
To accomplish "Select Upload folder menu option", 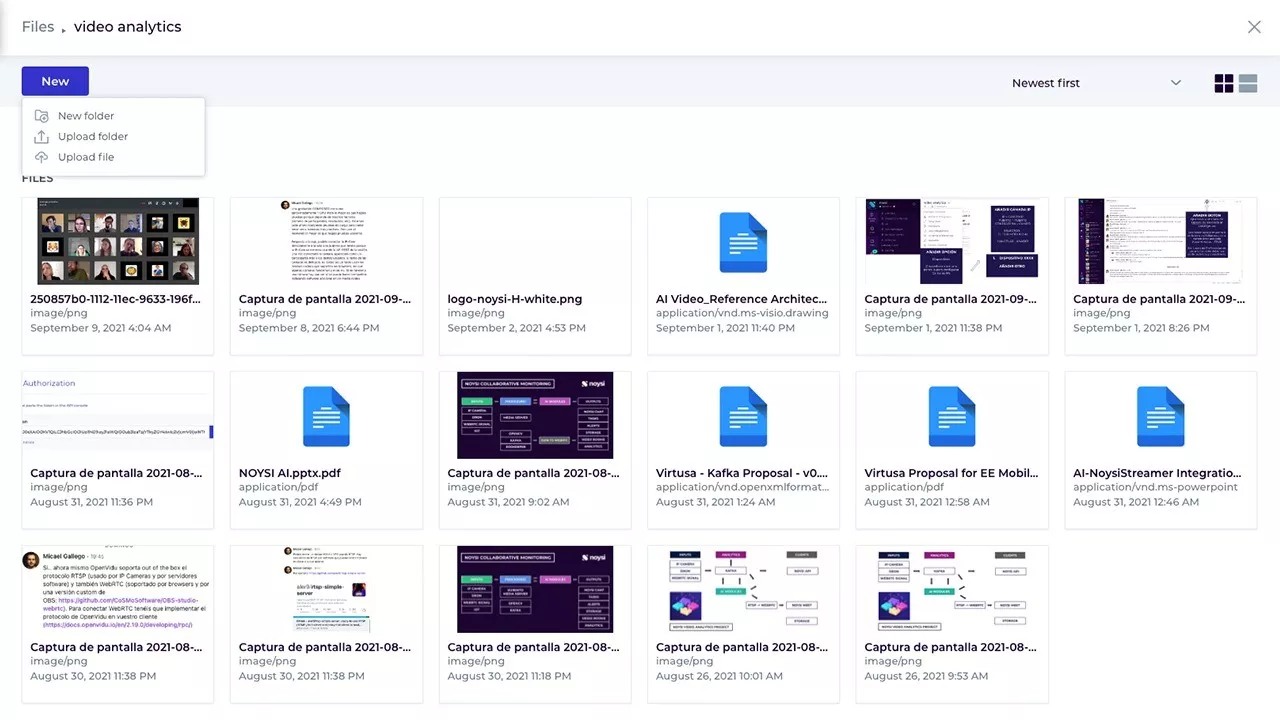I will tap(93, 137).
